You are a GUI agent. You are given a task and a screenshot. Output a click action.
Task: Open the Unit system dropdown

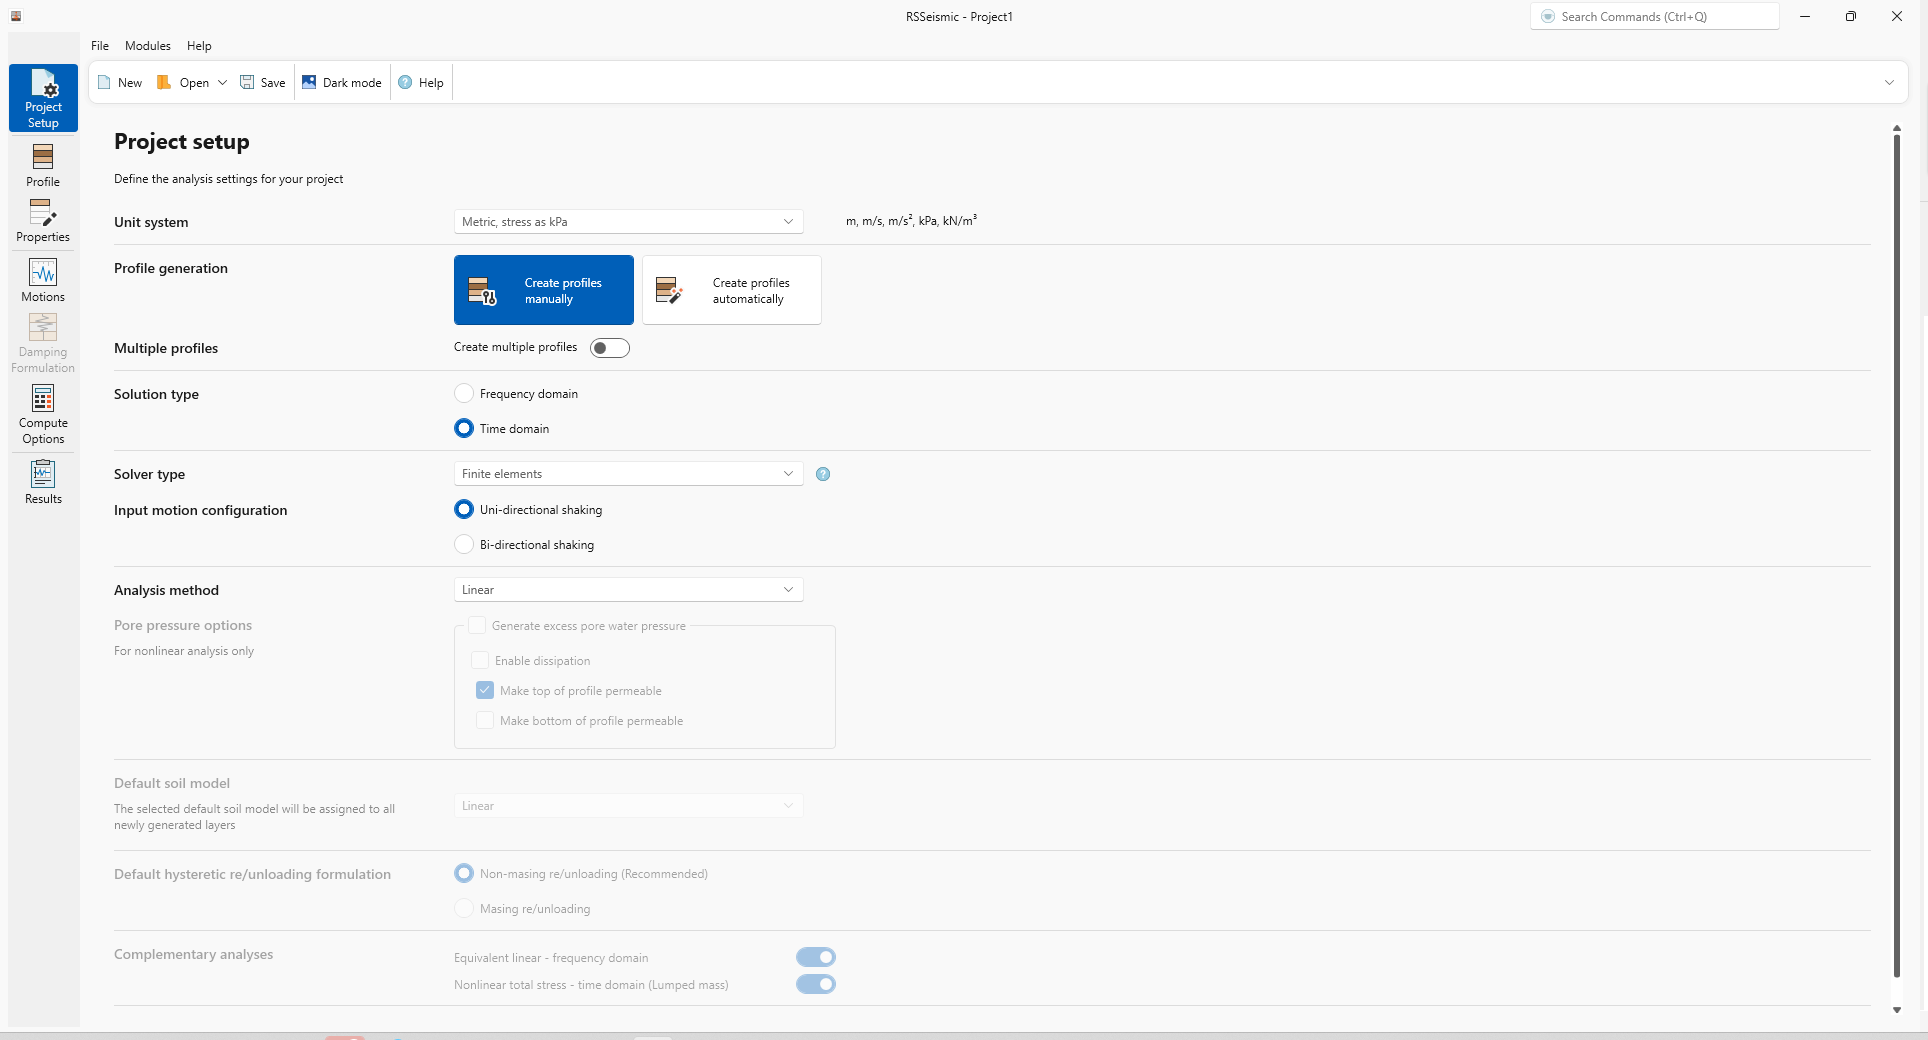click(x=628, y=222)
